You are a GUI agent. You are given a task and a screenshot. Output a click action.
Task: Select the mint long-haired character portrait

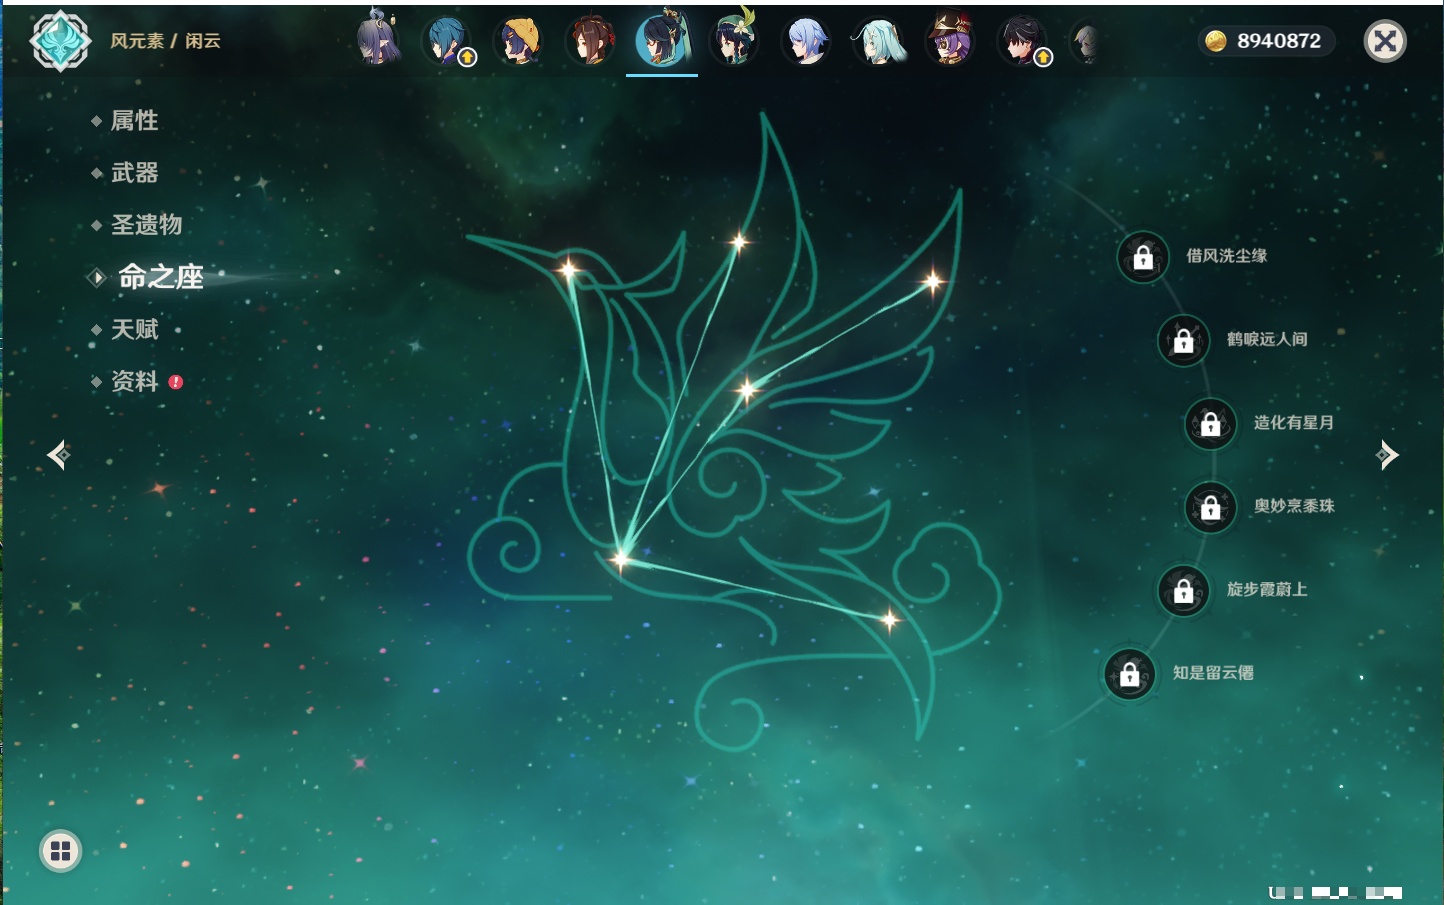tap(878, 41)
